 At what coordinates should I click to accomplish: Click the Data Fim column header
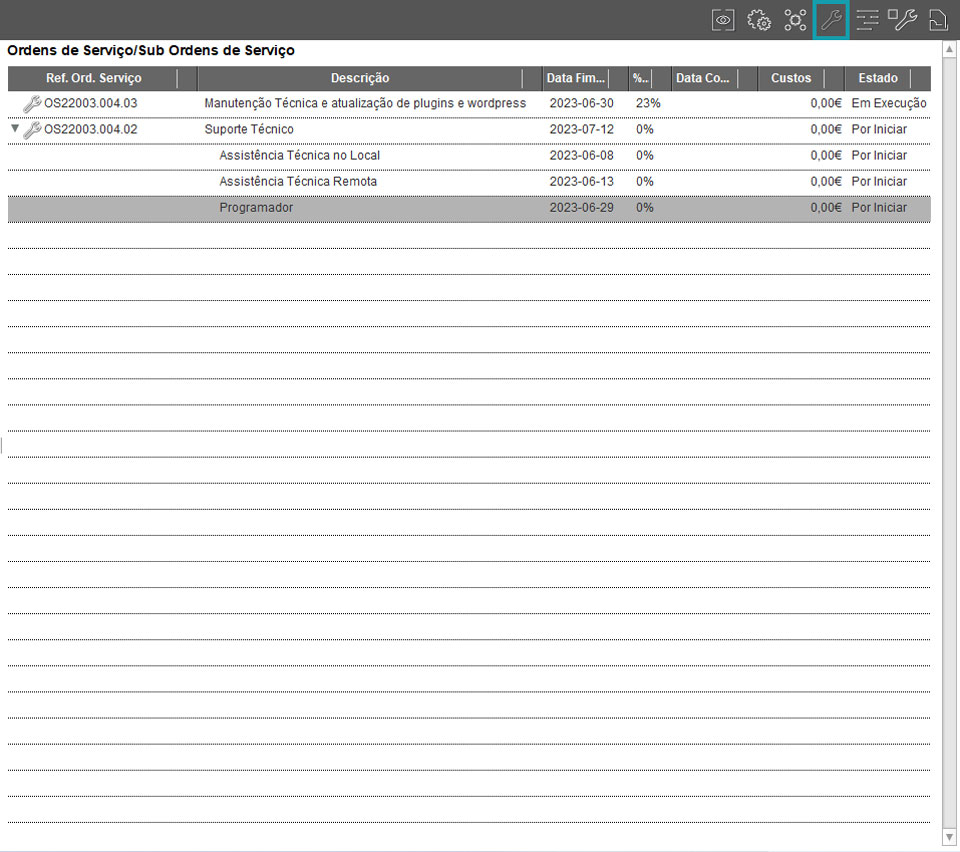click(x=576, y=78)
